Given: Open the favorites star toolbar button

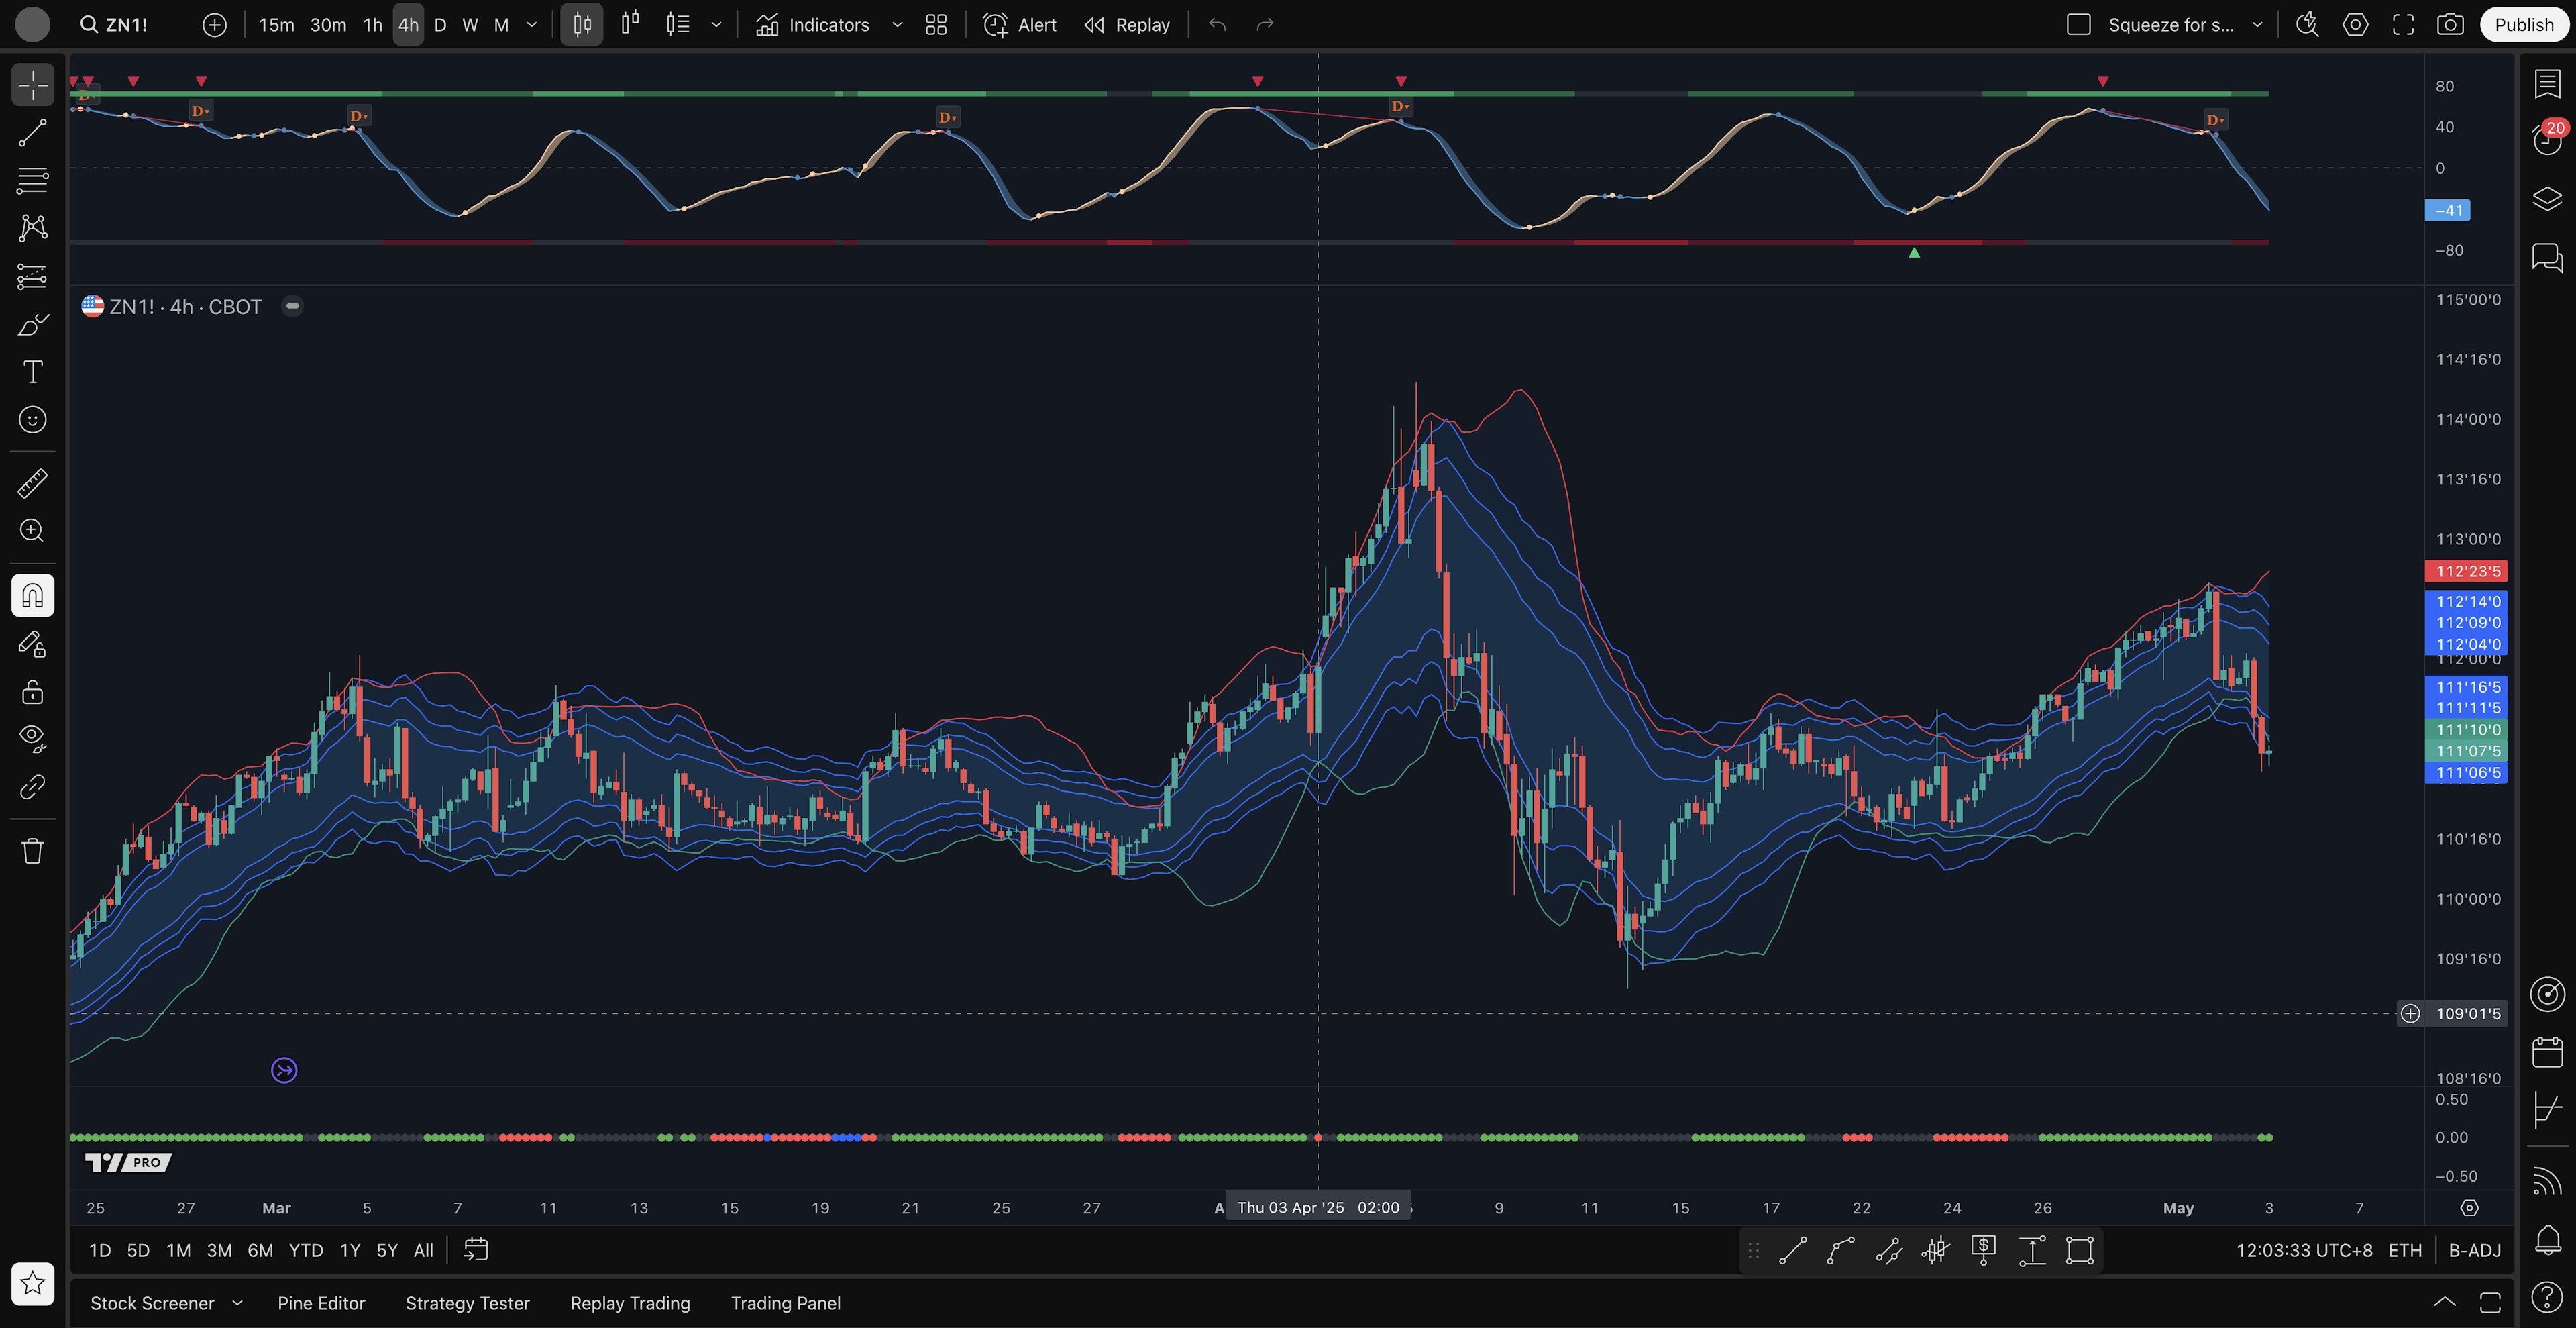Looking at the screenshot, I should (32, 1283).
